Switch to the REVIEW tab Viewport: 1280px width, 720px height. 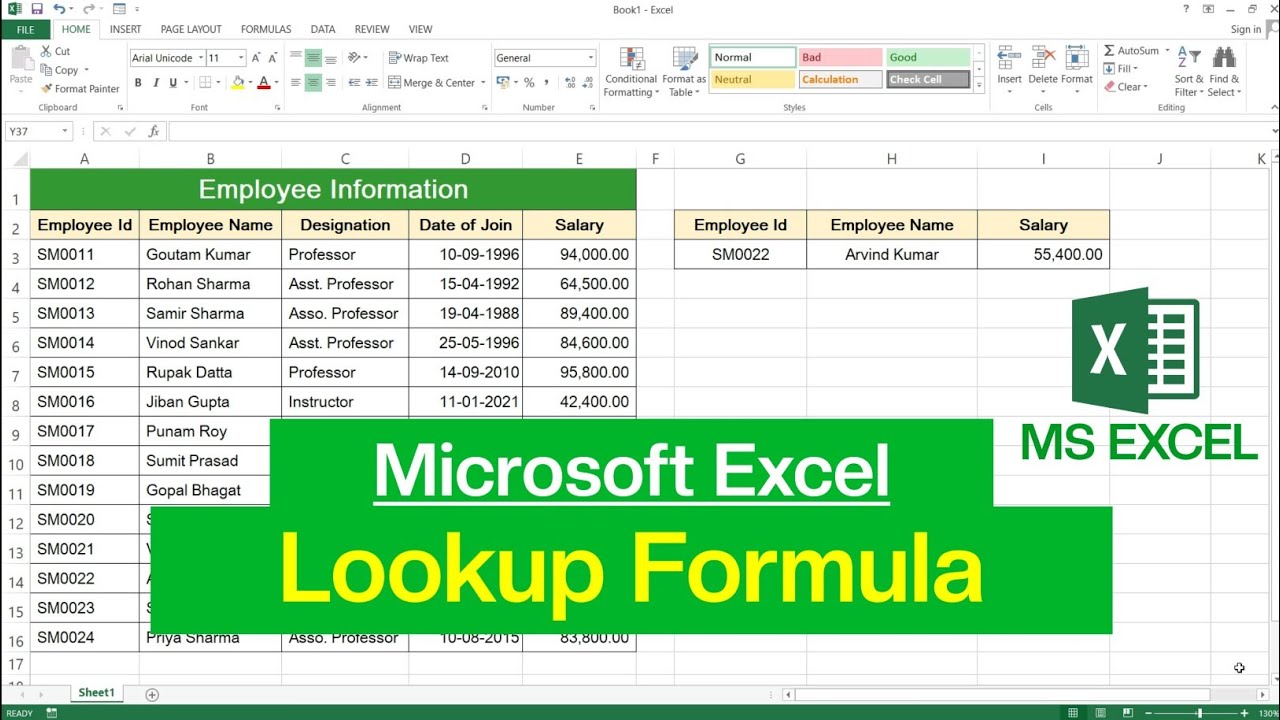[x=372, y=29]
